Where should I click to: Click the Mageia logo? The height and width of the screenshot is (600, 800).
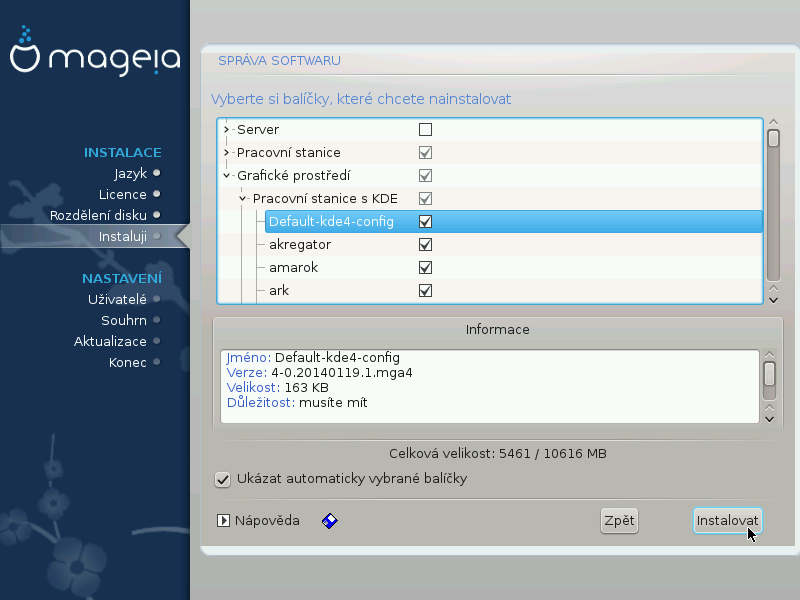pyautogui.click(x=95, y=52)
